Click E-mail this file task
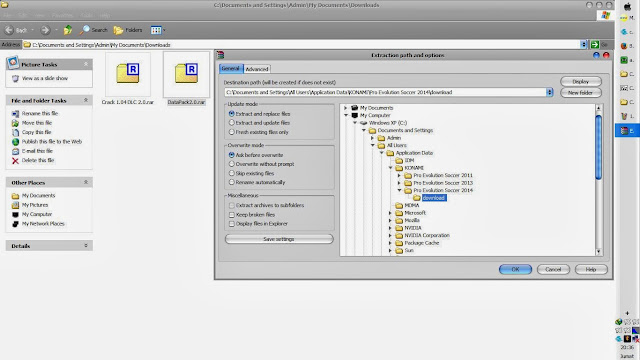This screenshot has width=640, height=360. pos(37,151)
